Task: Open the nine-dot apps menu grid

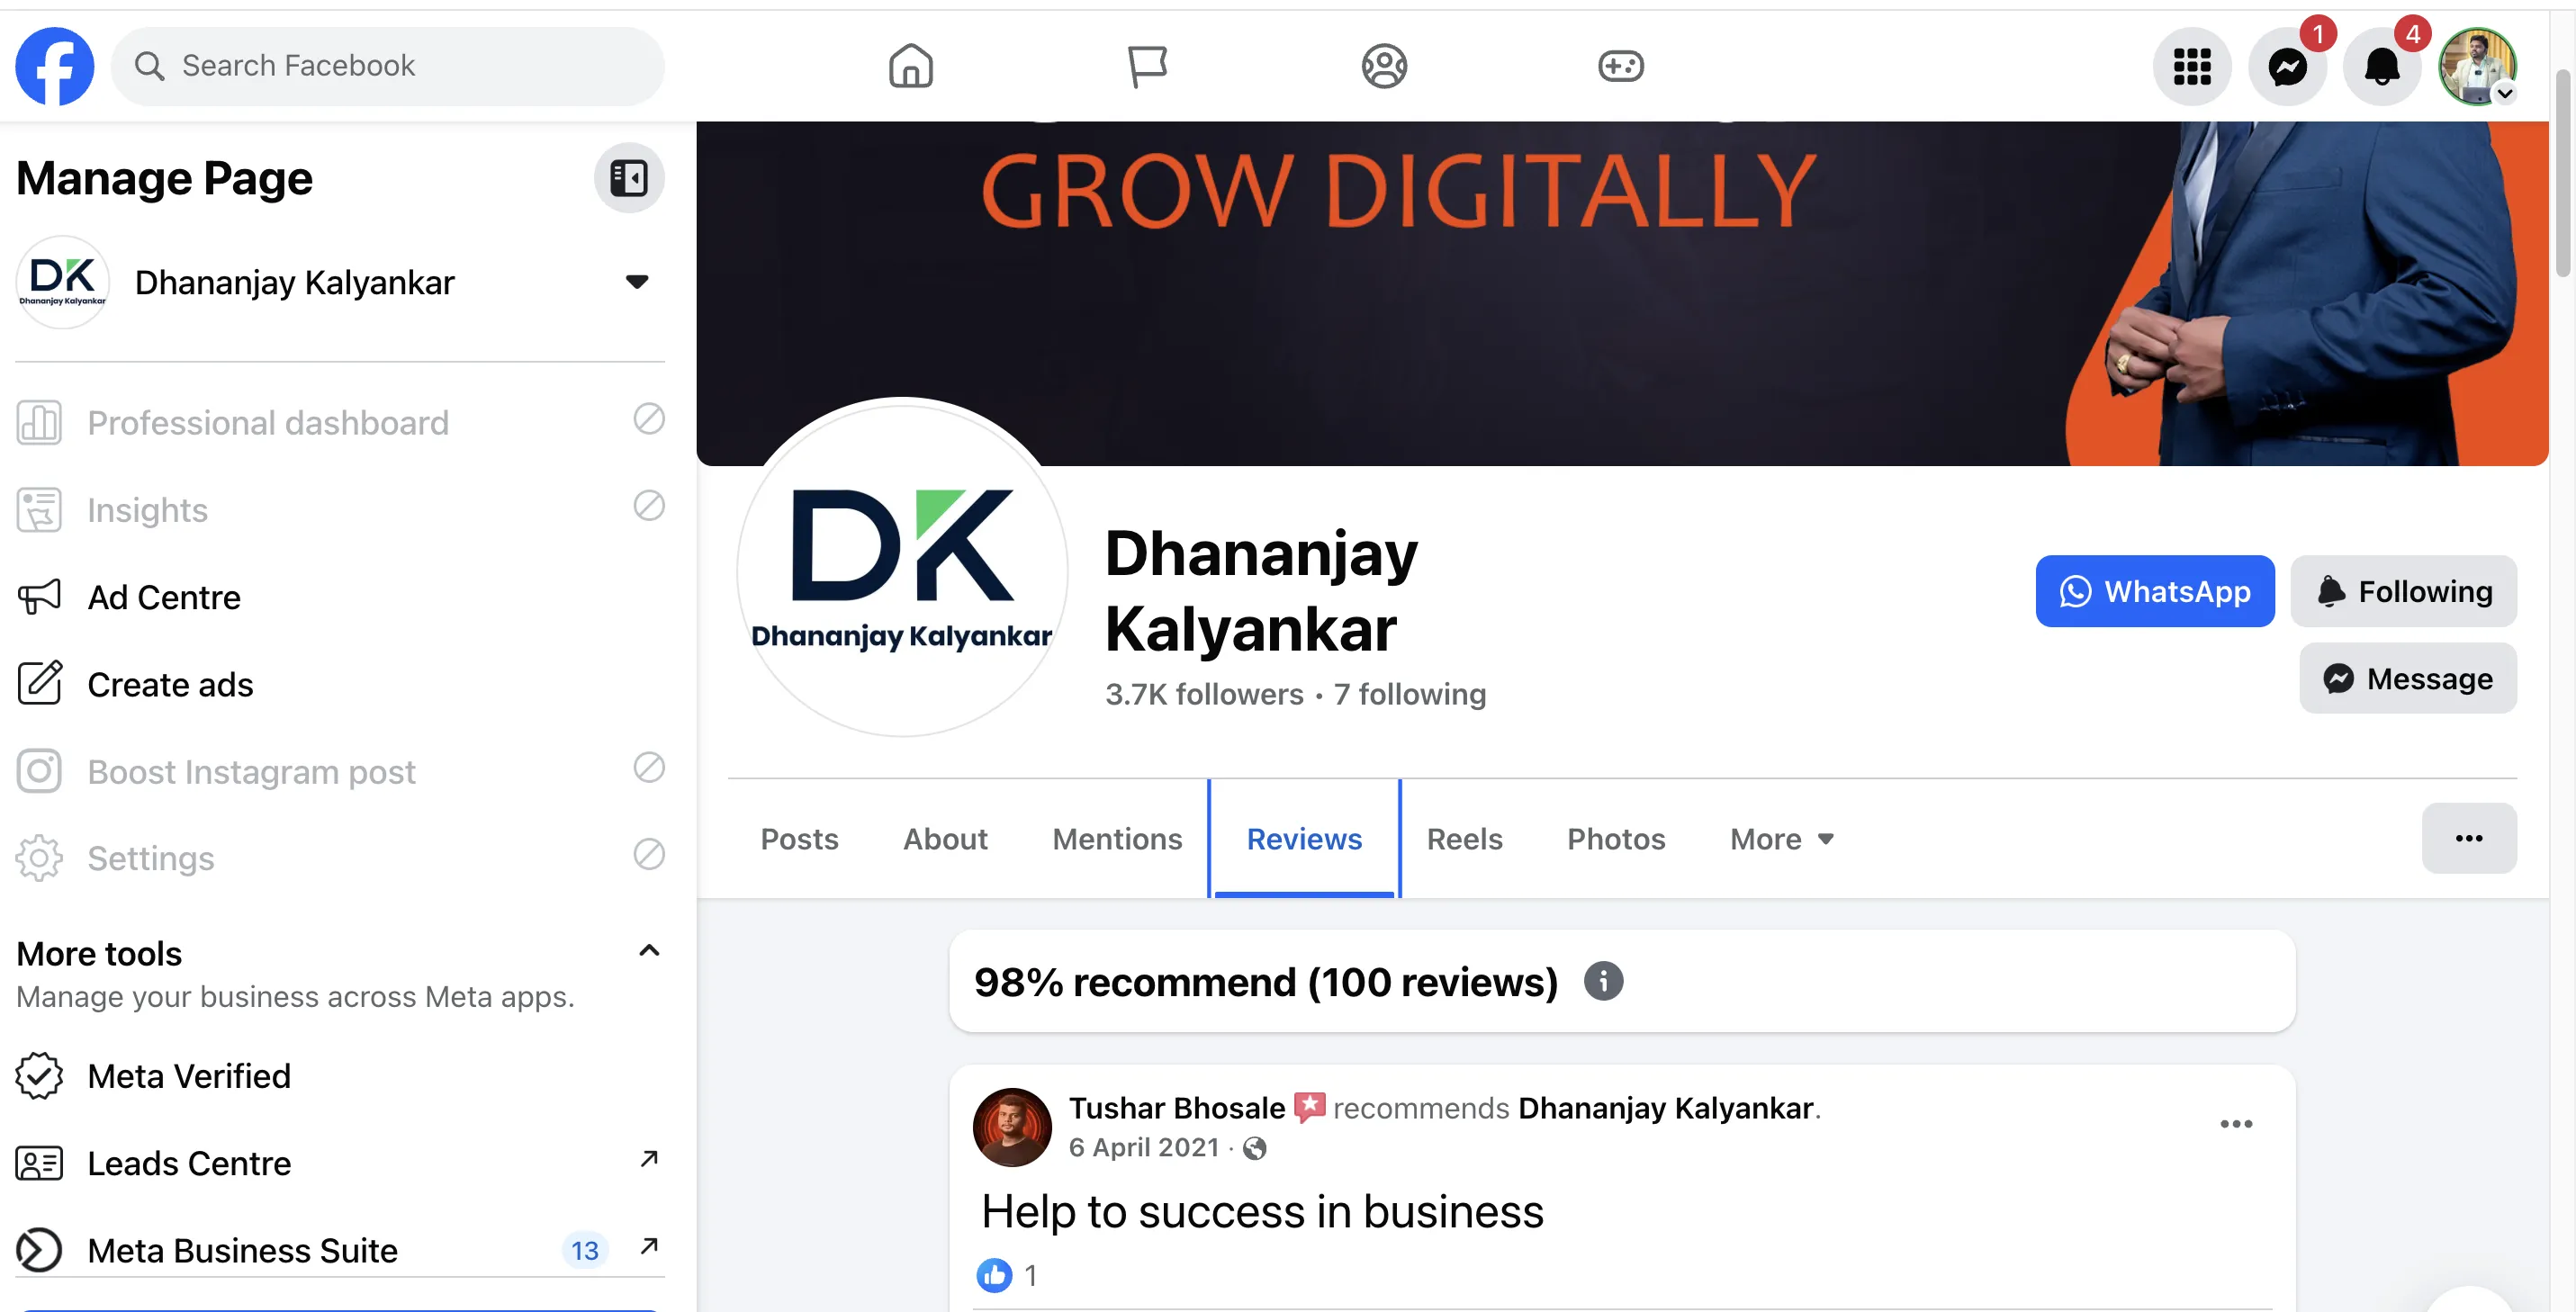Action: [2192, 67]
